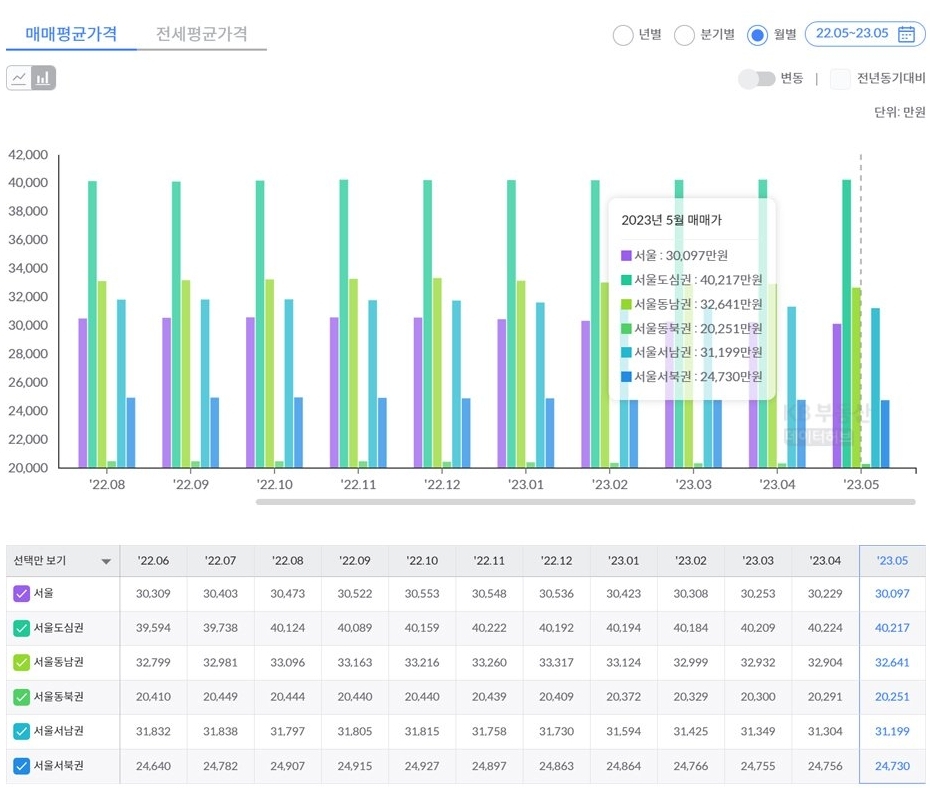Click the 서울동남권 bar for '22.12
This screenshot has height=788, width=930.
click(x=437, y=373)
